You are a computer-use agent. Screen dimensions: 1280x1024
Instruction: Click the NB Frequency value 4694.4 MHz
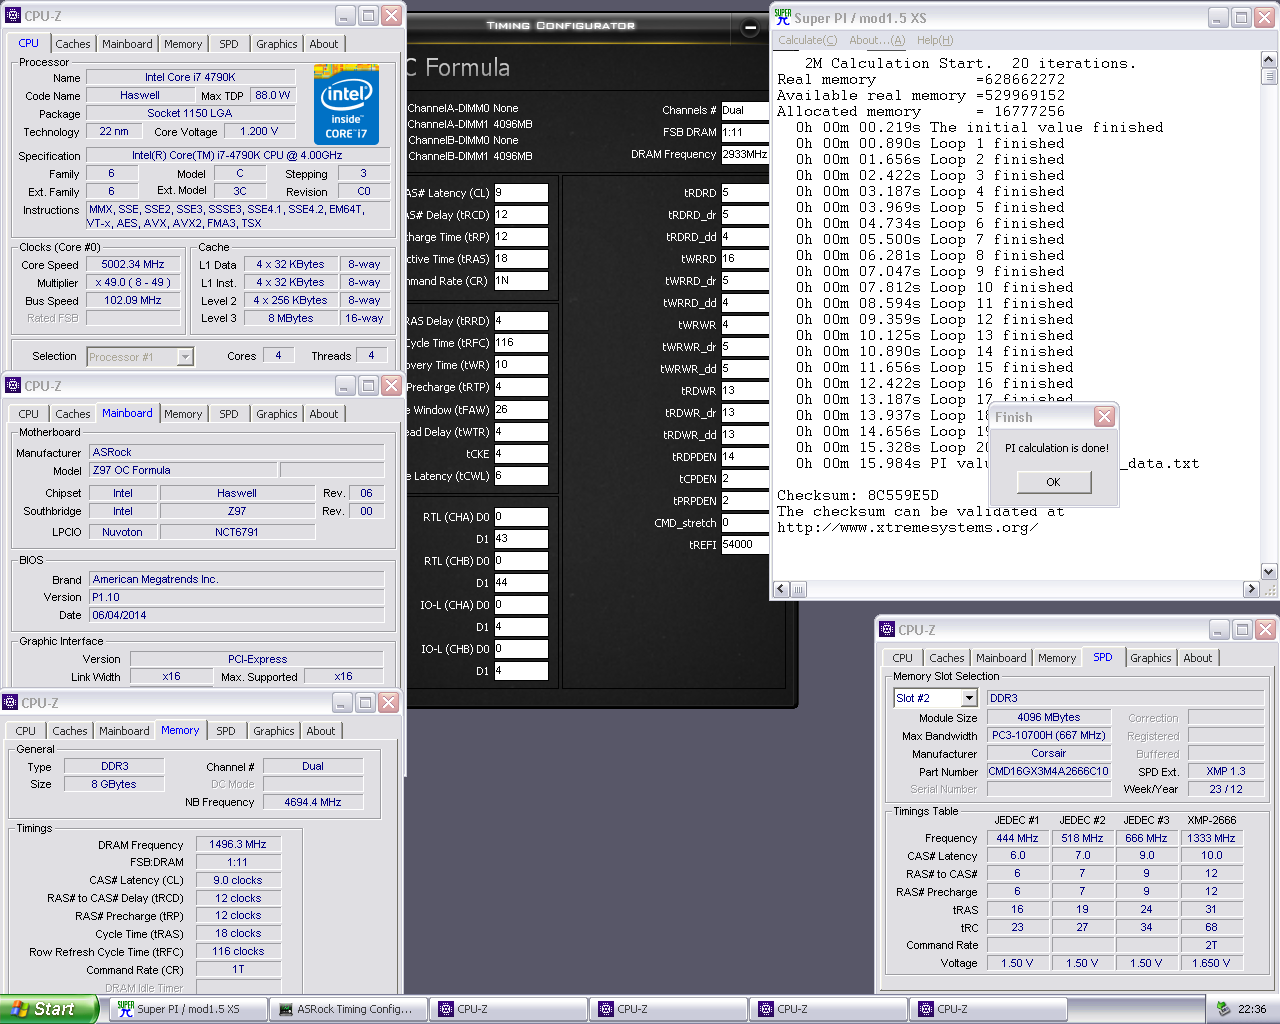[313, 802]
